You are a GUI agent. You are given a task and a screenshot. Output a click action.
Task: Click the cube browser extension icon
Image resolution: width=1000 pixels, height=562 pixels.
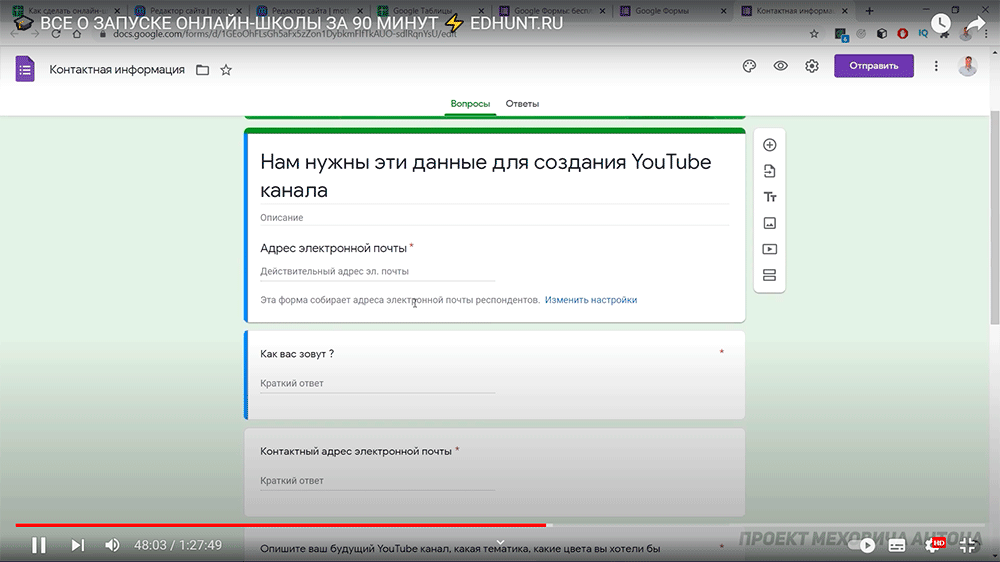882,34
